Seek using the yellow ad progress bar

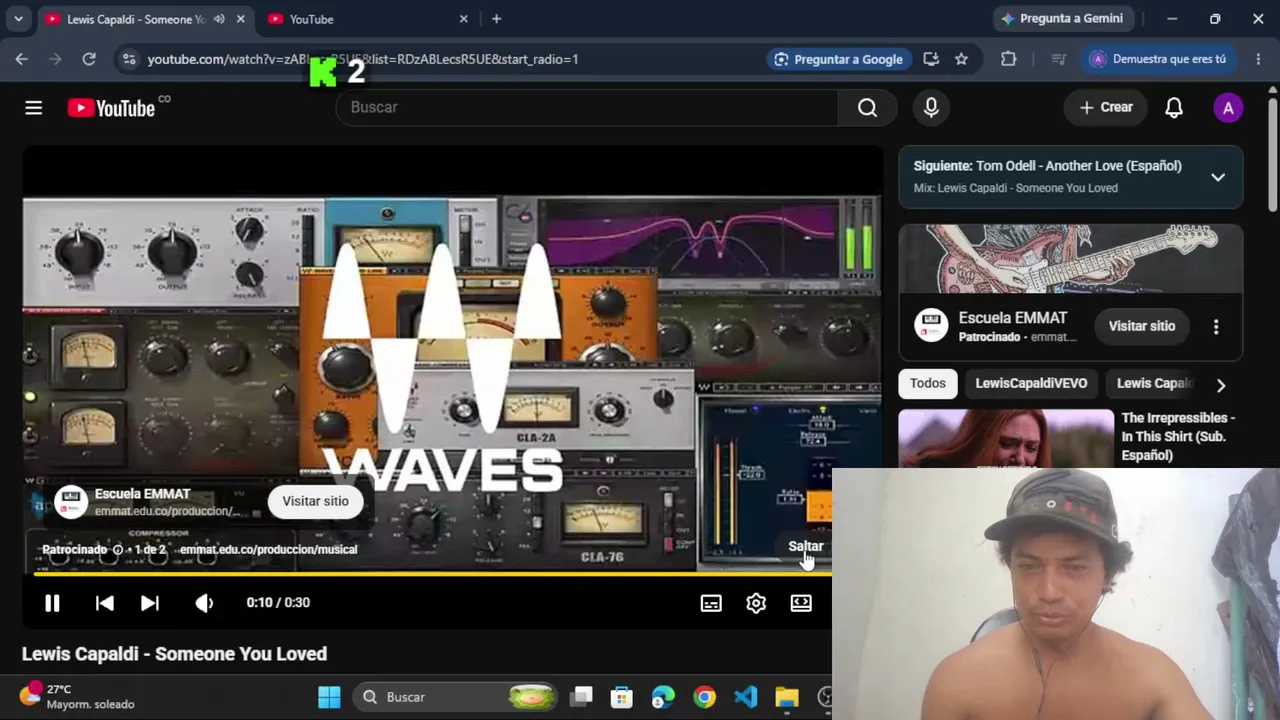pyautogui.click(x=432, y=574)
